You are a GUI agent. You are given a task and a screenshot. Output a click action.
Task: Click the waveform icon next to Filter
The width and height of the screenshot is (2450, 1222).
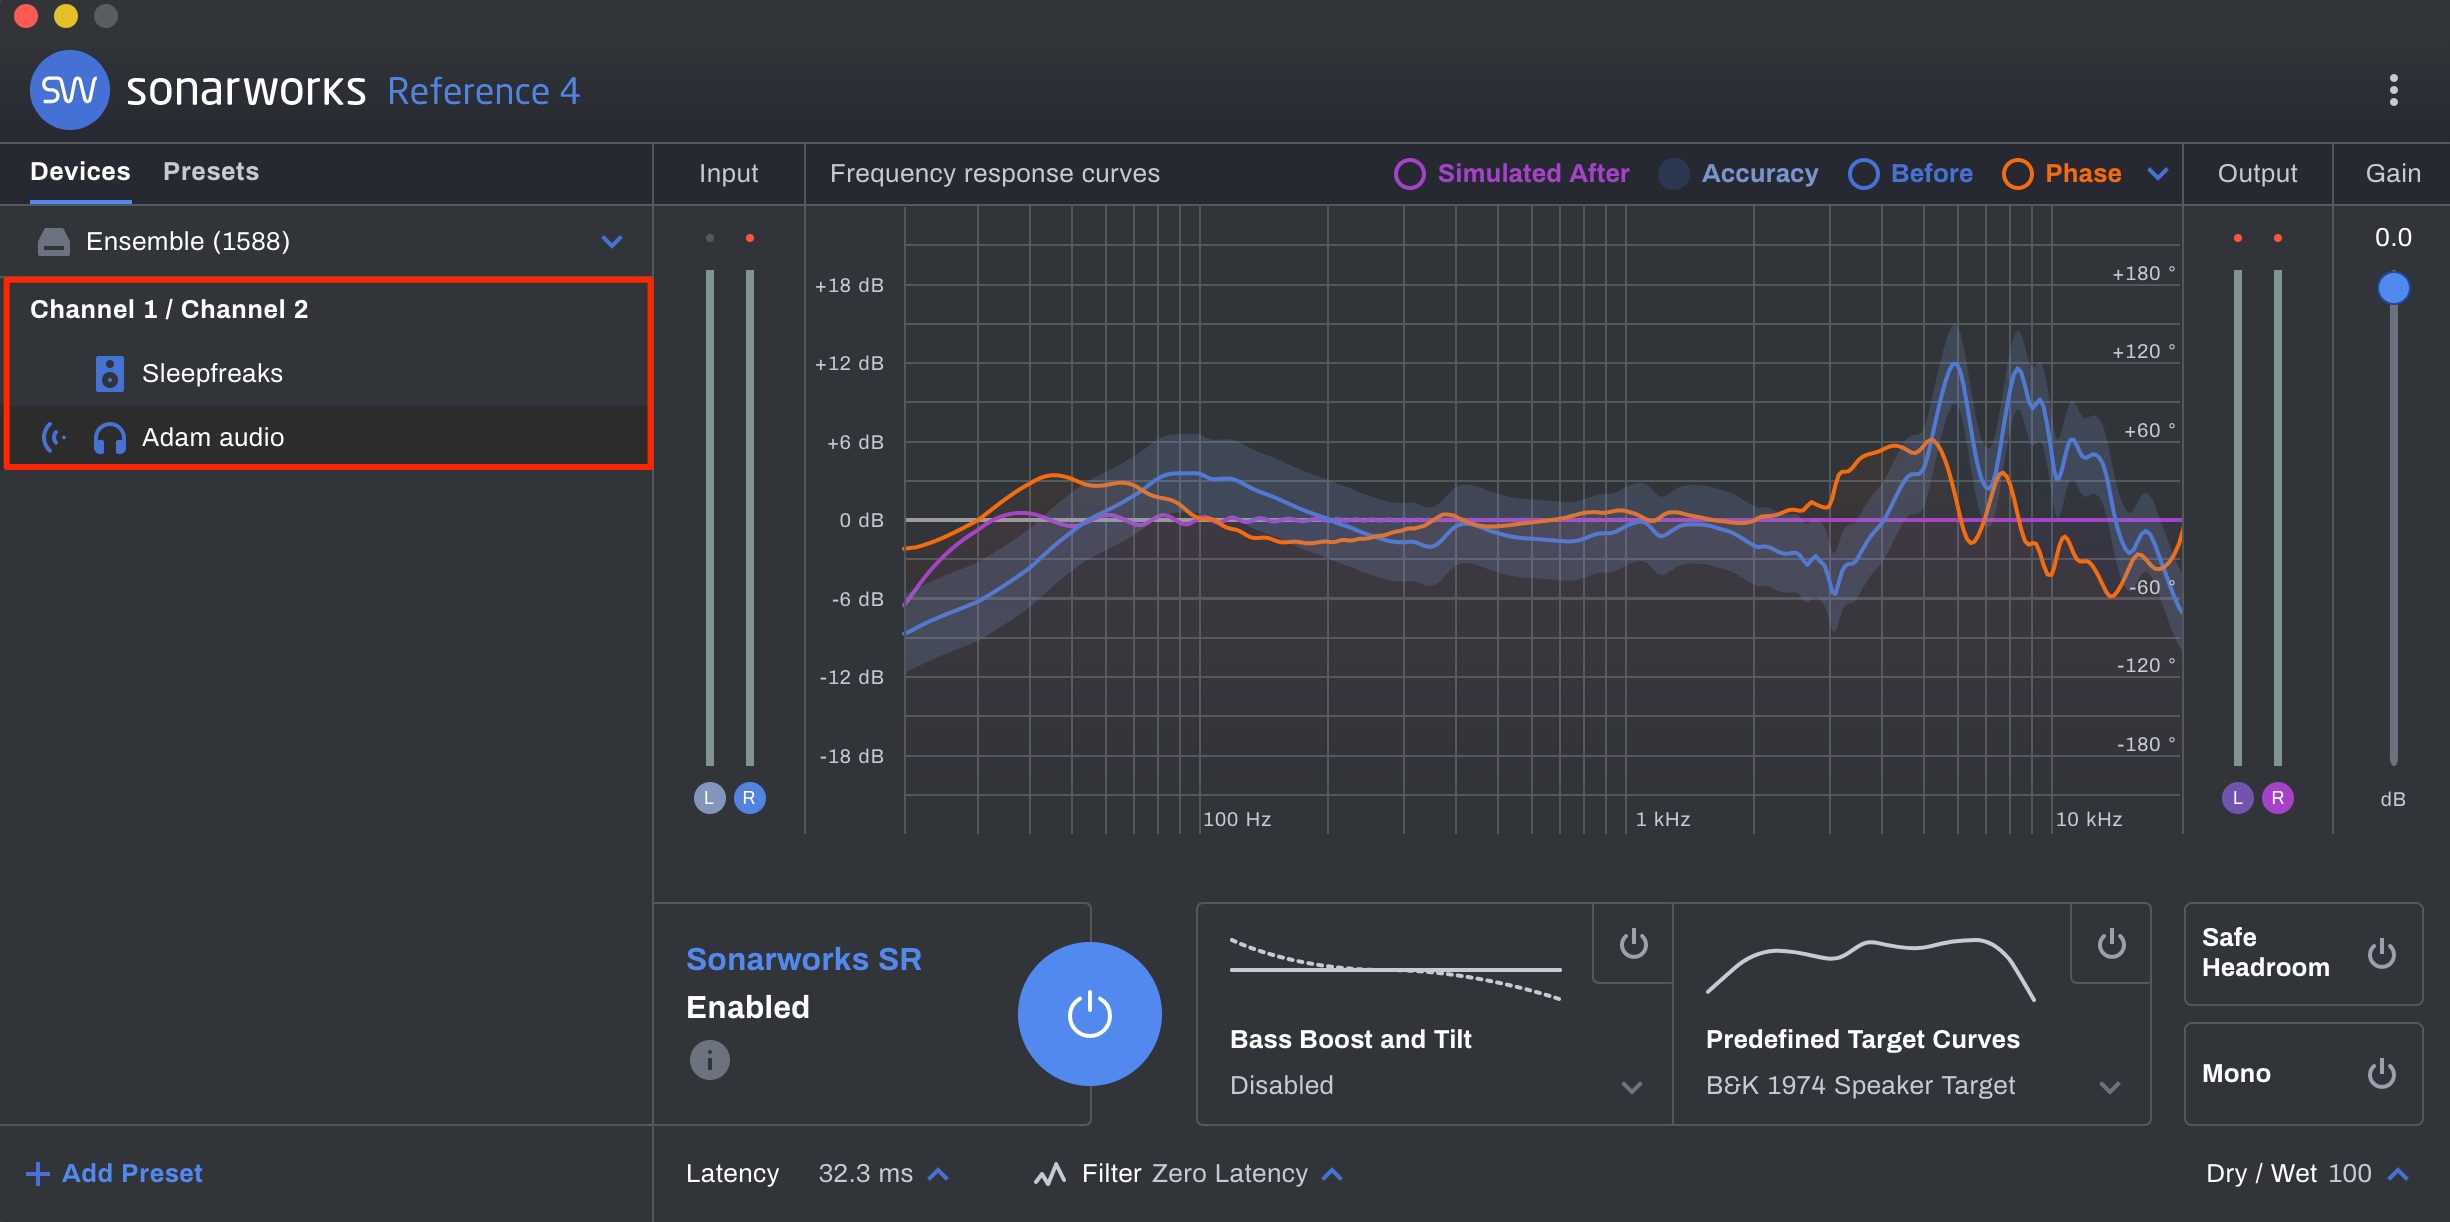1049,1173
